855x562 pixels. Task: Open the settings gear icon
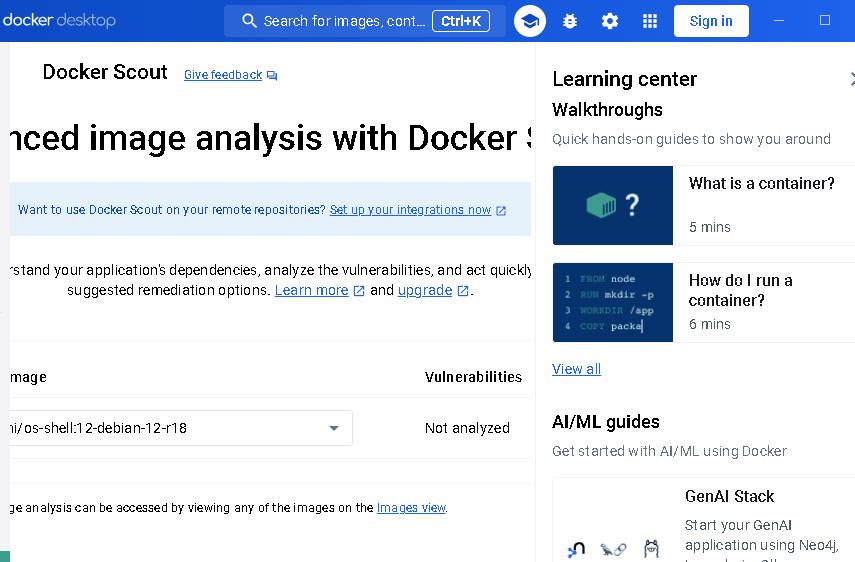click(610, 21)
